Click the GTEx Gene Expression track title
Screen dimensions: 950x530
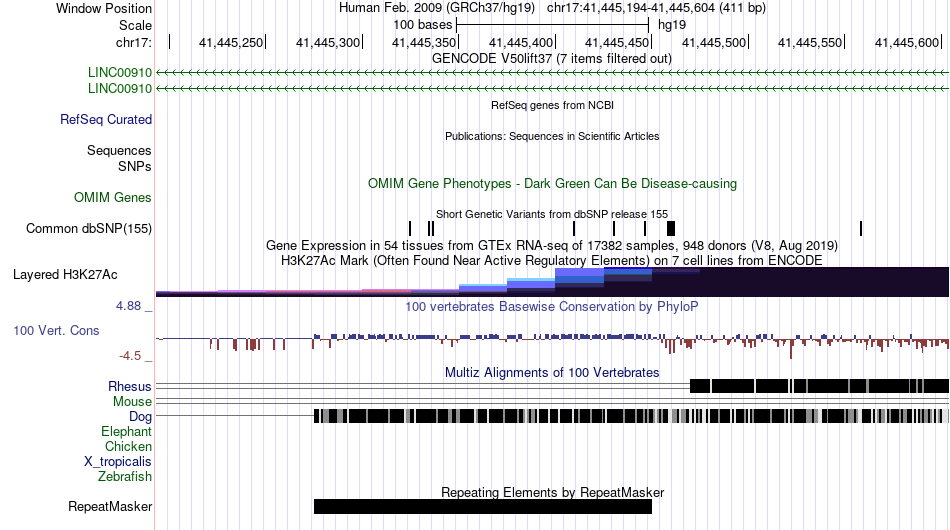[552, 245]
